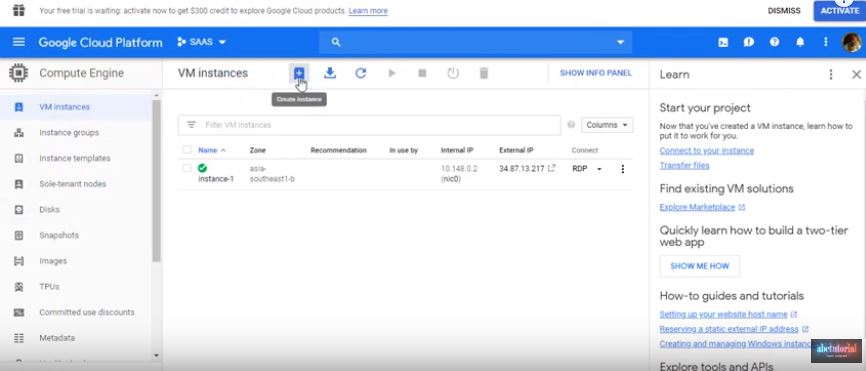Open Setting up your website host name link
This screenshot has width=866, height=371.
click(x=723, y=314)
